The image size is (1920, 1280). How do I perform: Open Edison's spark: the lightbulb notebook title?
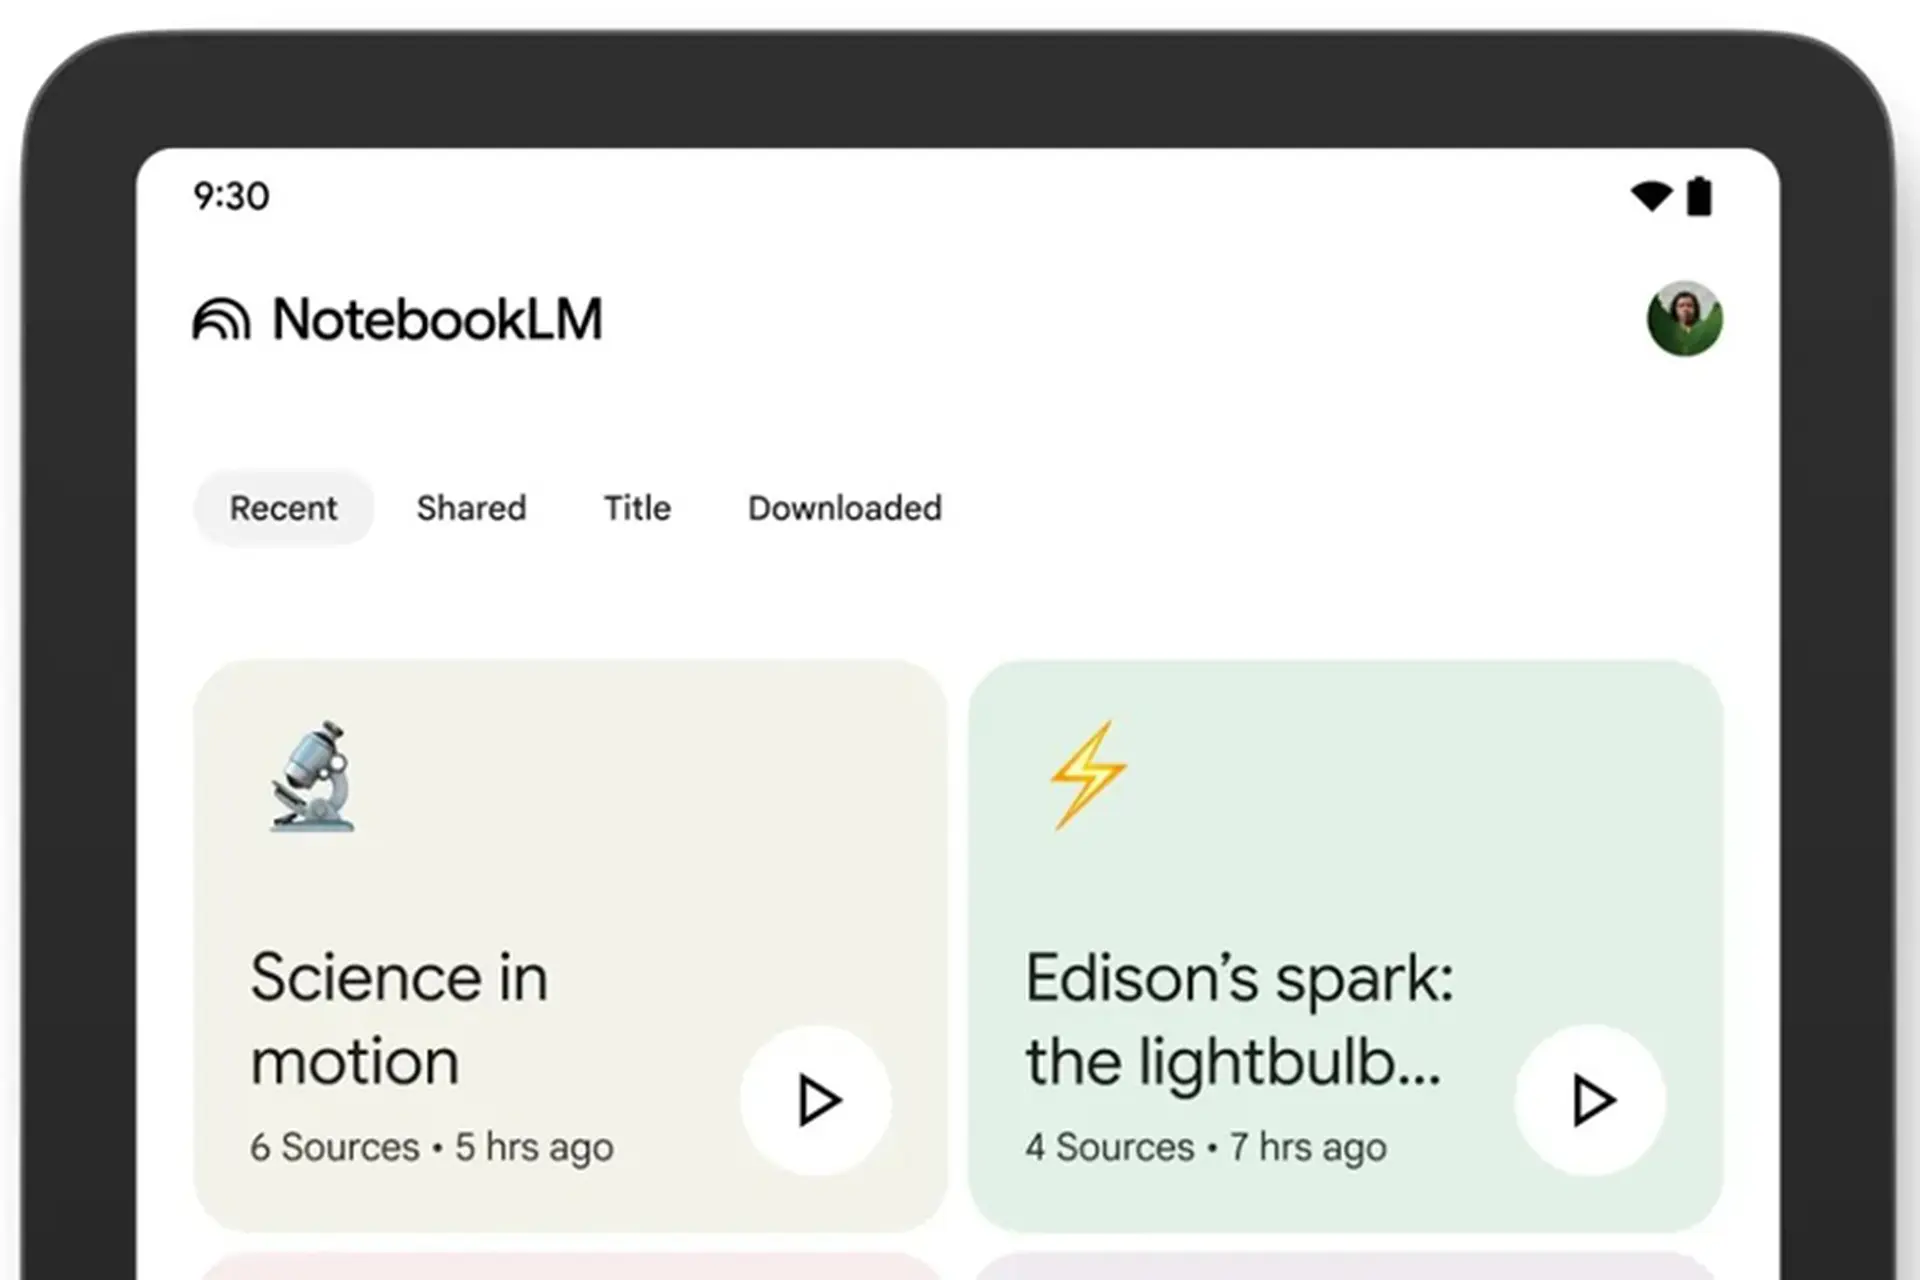[x=1239, y=1018]
